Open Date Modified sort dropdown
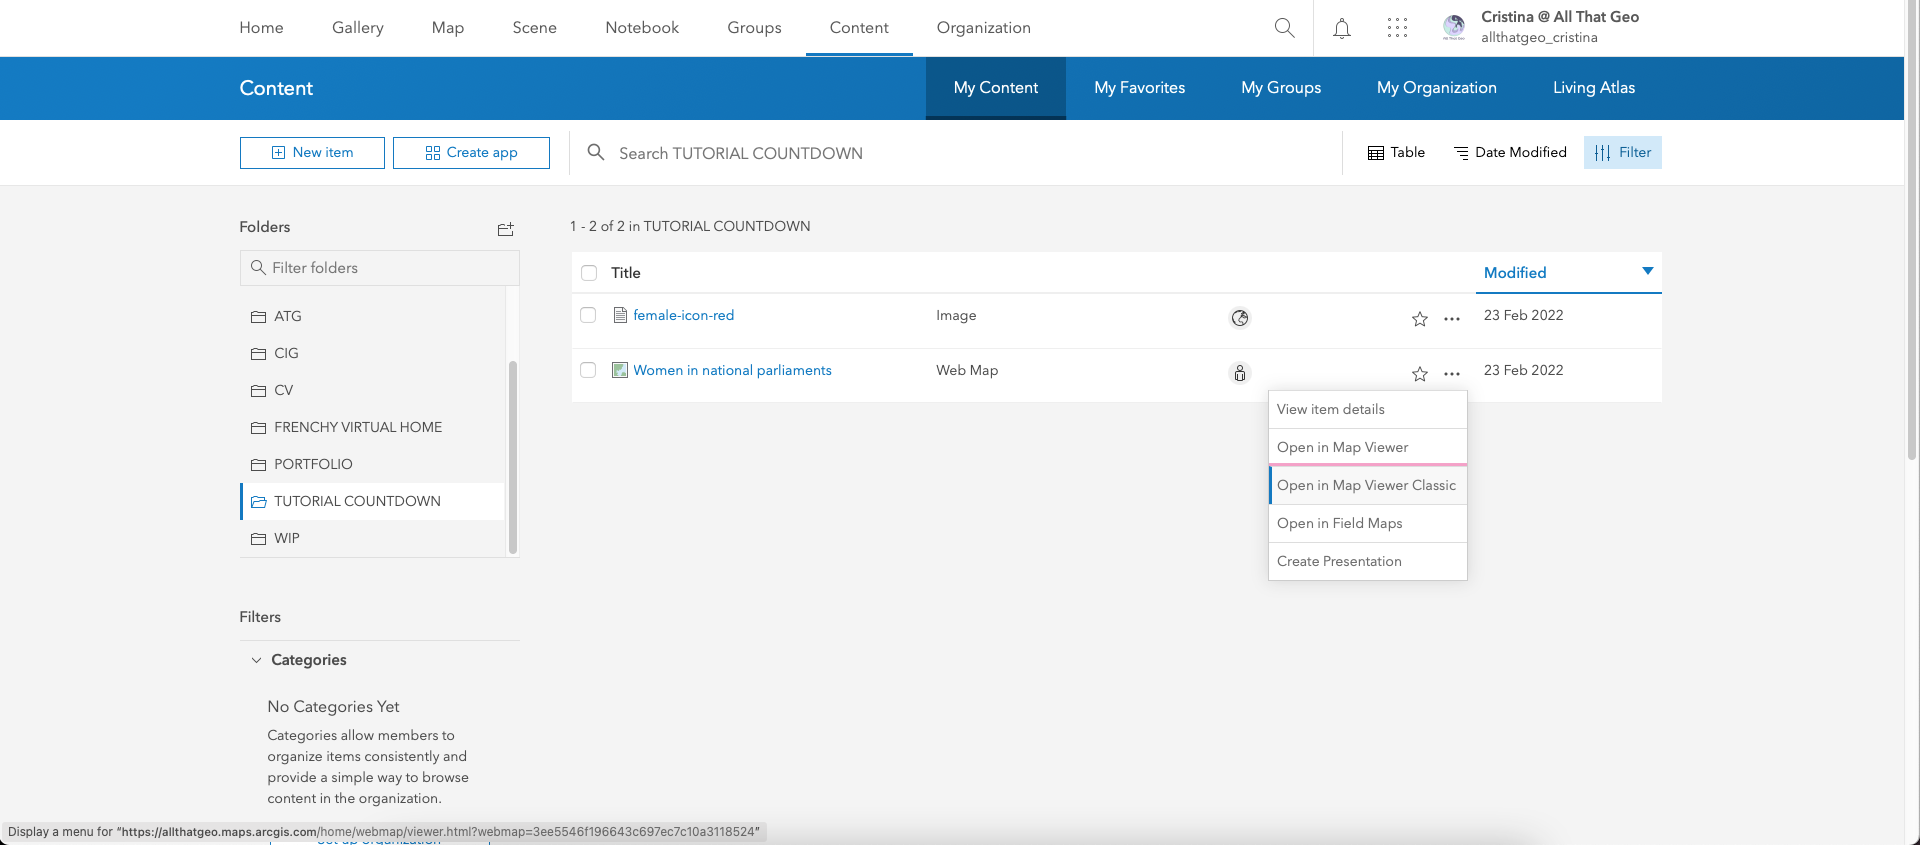Image resolution: width=1920 pixels, height=845 pixels. click(1510, 152)
